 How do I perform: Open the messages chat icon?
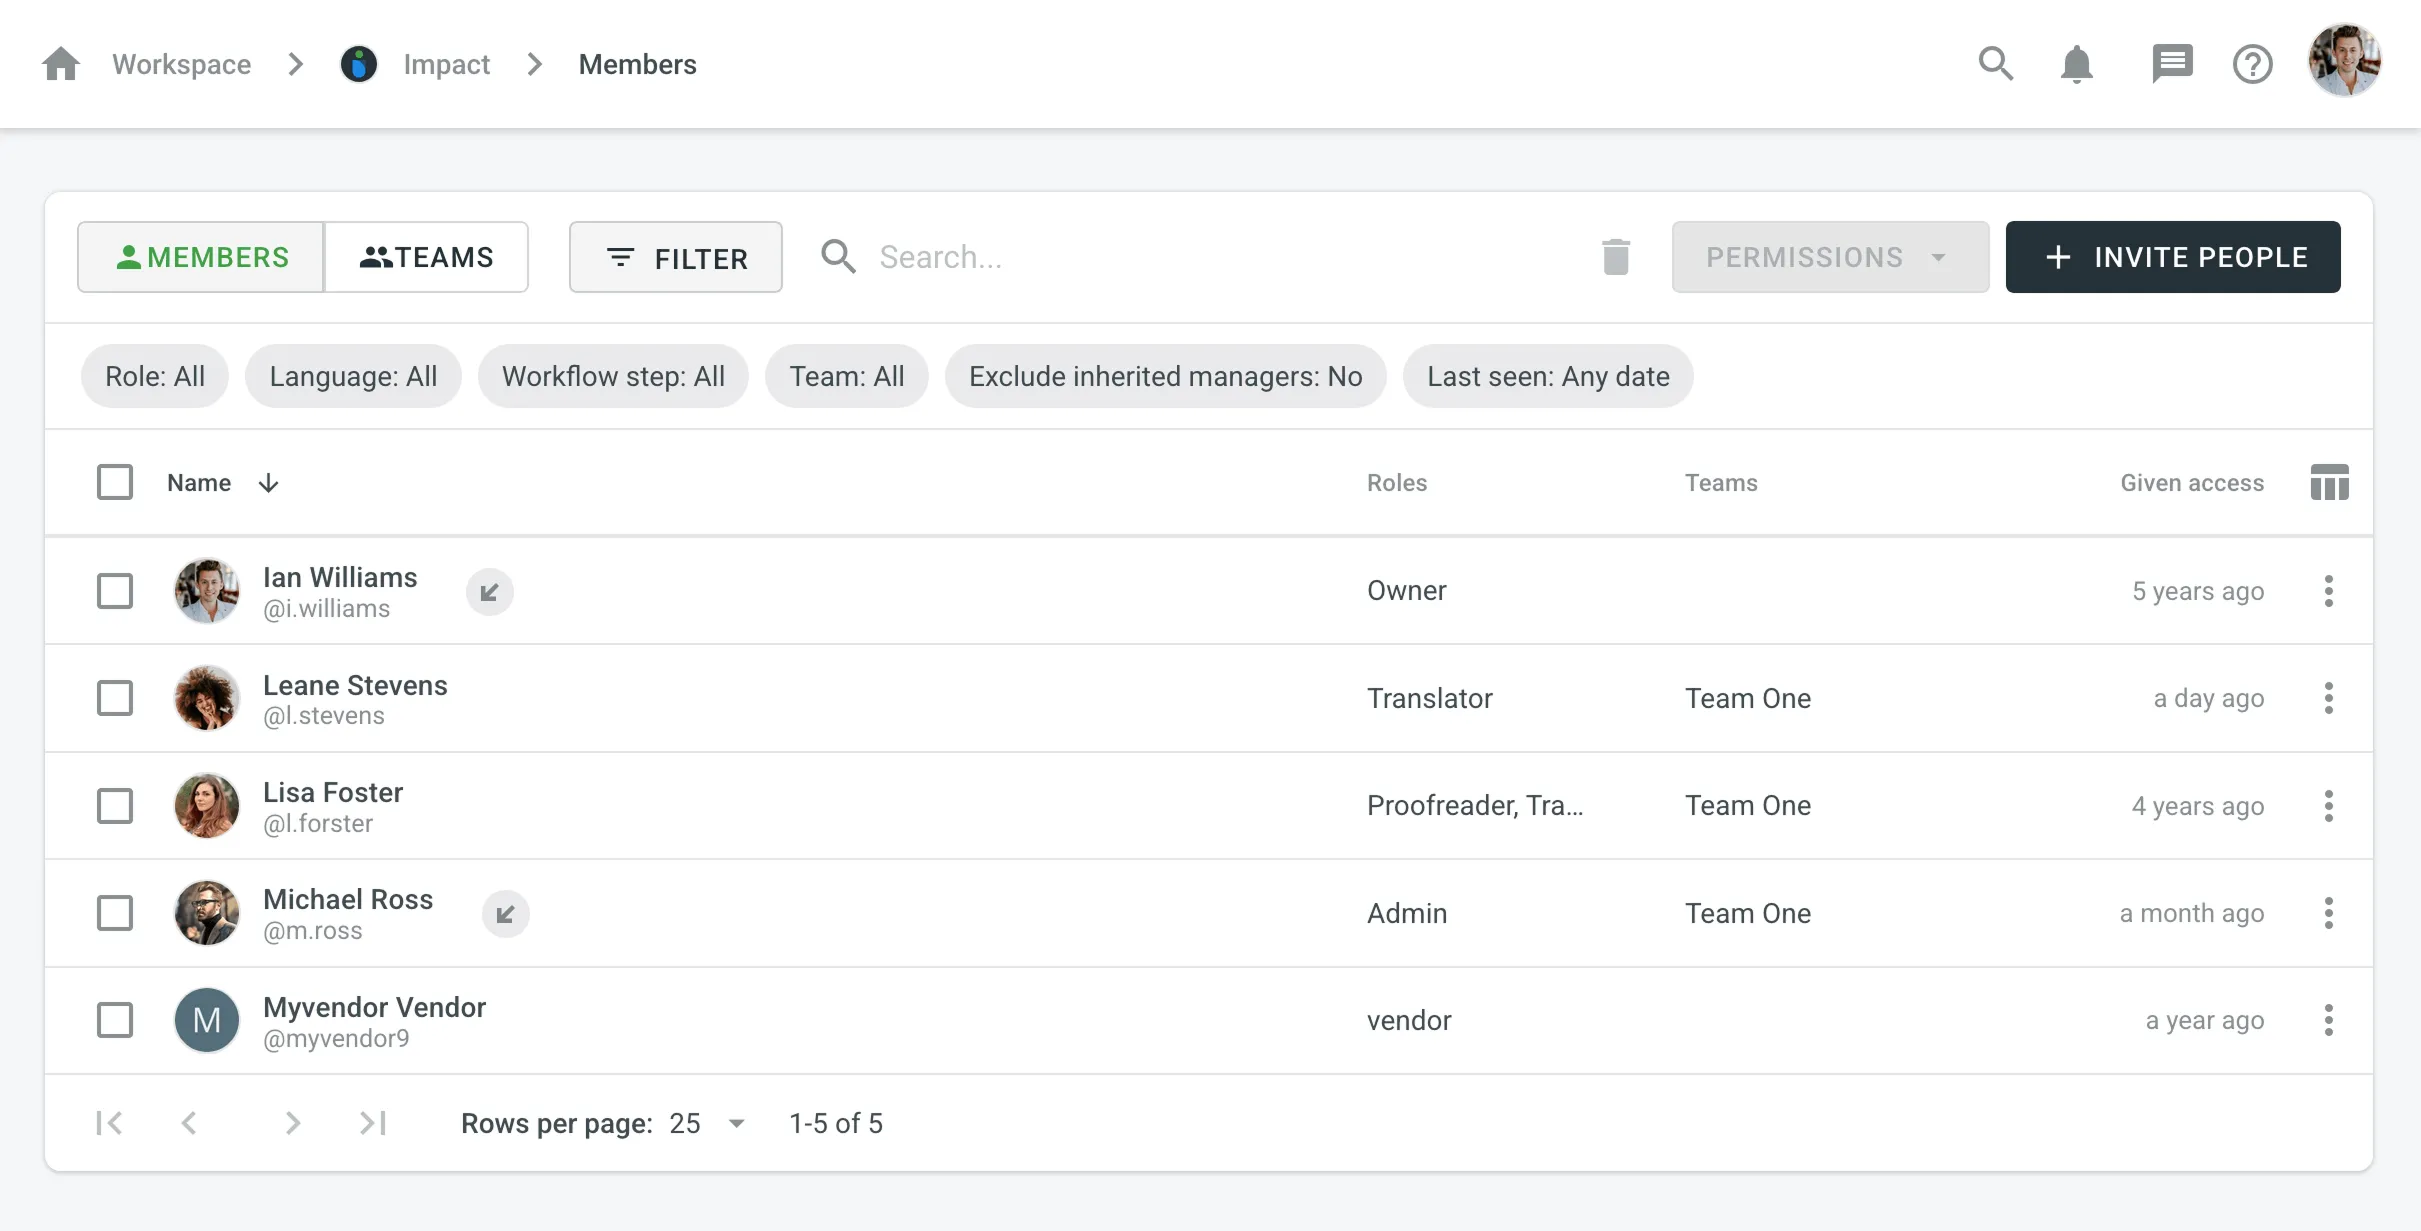tap(2171, 64)
